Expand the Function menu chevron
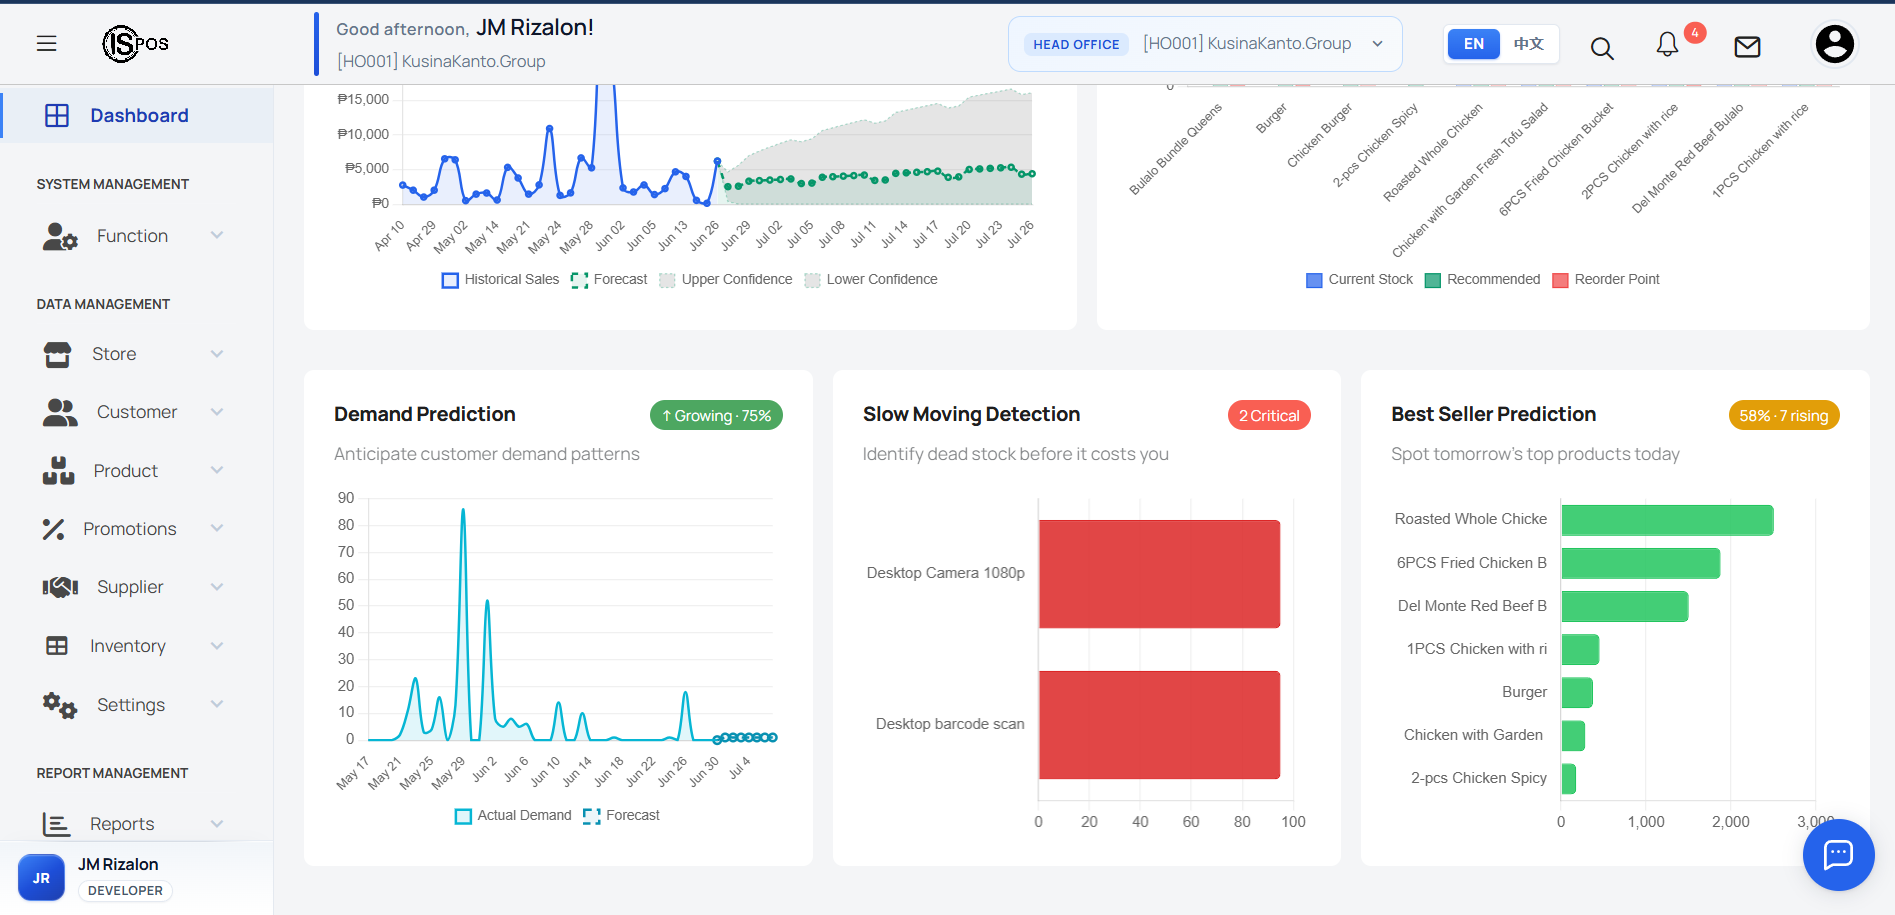The width and height of the screenshot is (1895, 915). 217,235
